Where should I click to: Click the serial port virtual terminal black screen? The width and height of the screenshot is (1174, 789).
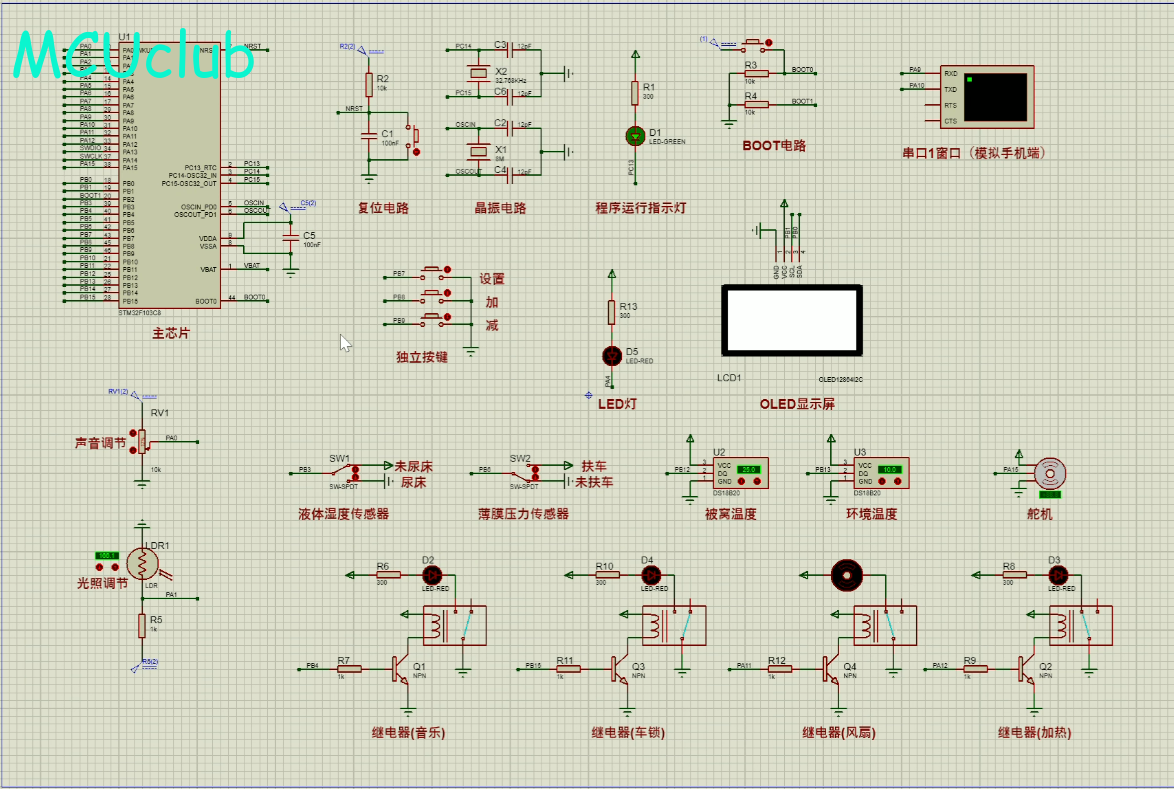tap(996, 97)
